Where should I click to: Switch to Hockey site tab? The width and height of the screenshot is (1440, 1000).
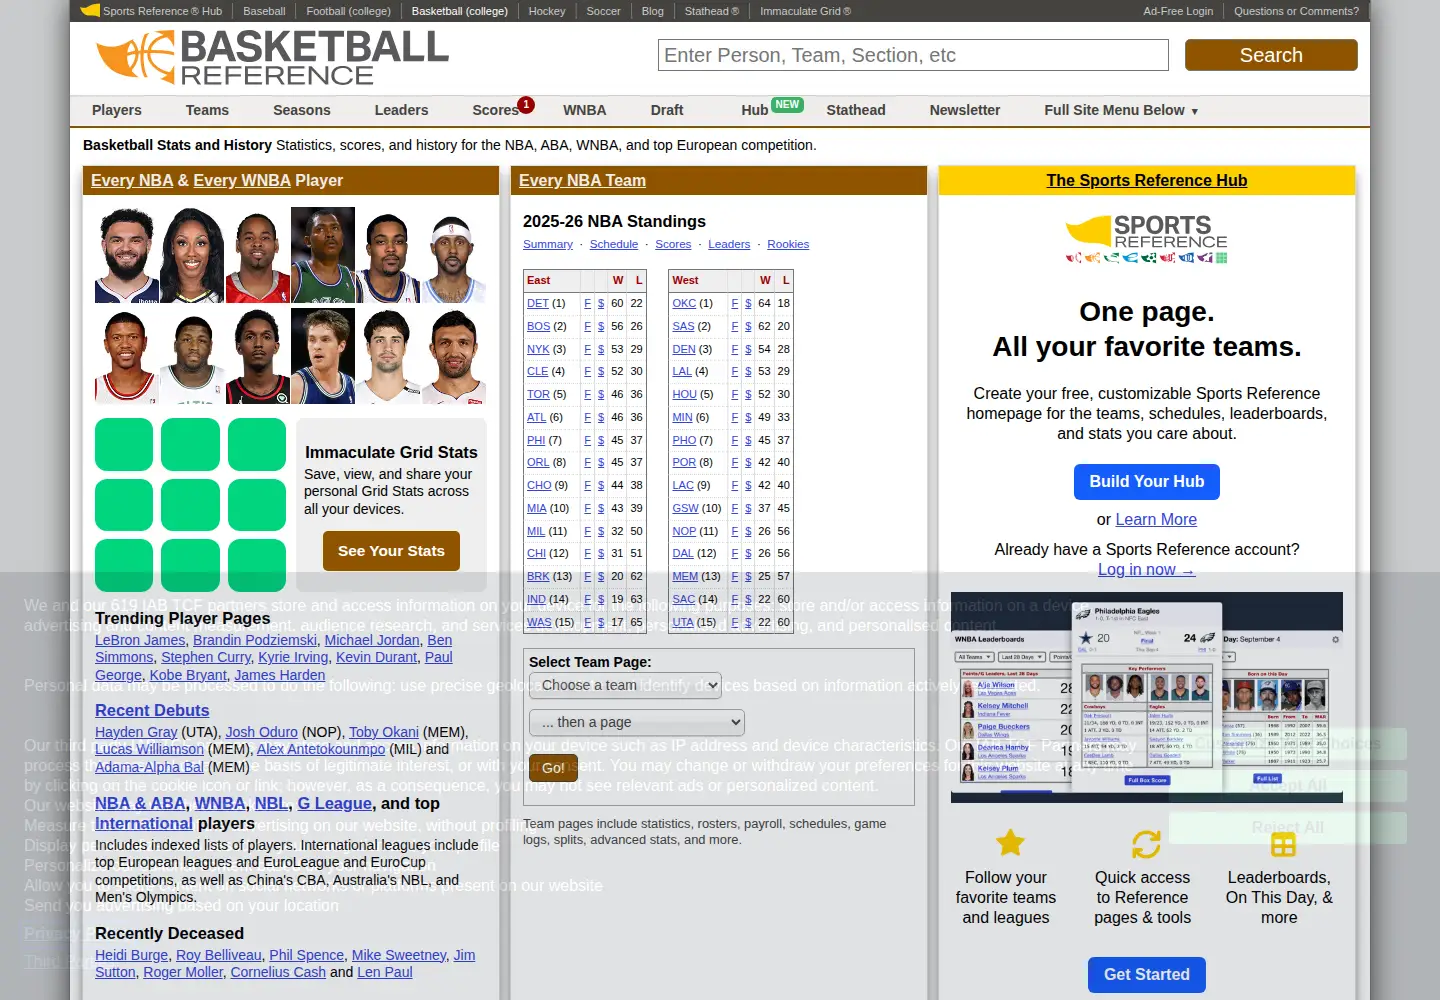click(x=547, y=11)
